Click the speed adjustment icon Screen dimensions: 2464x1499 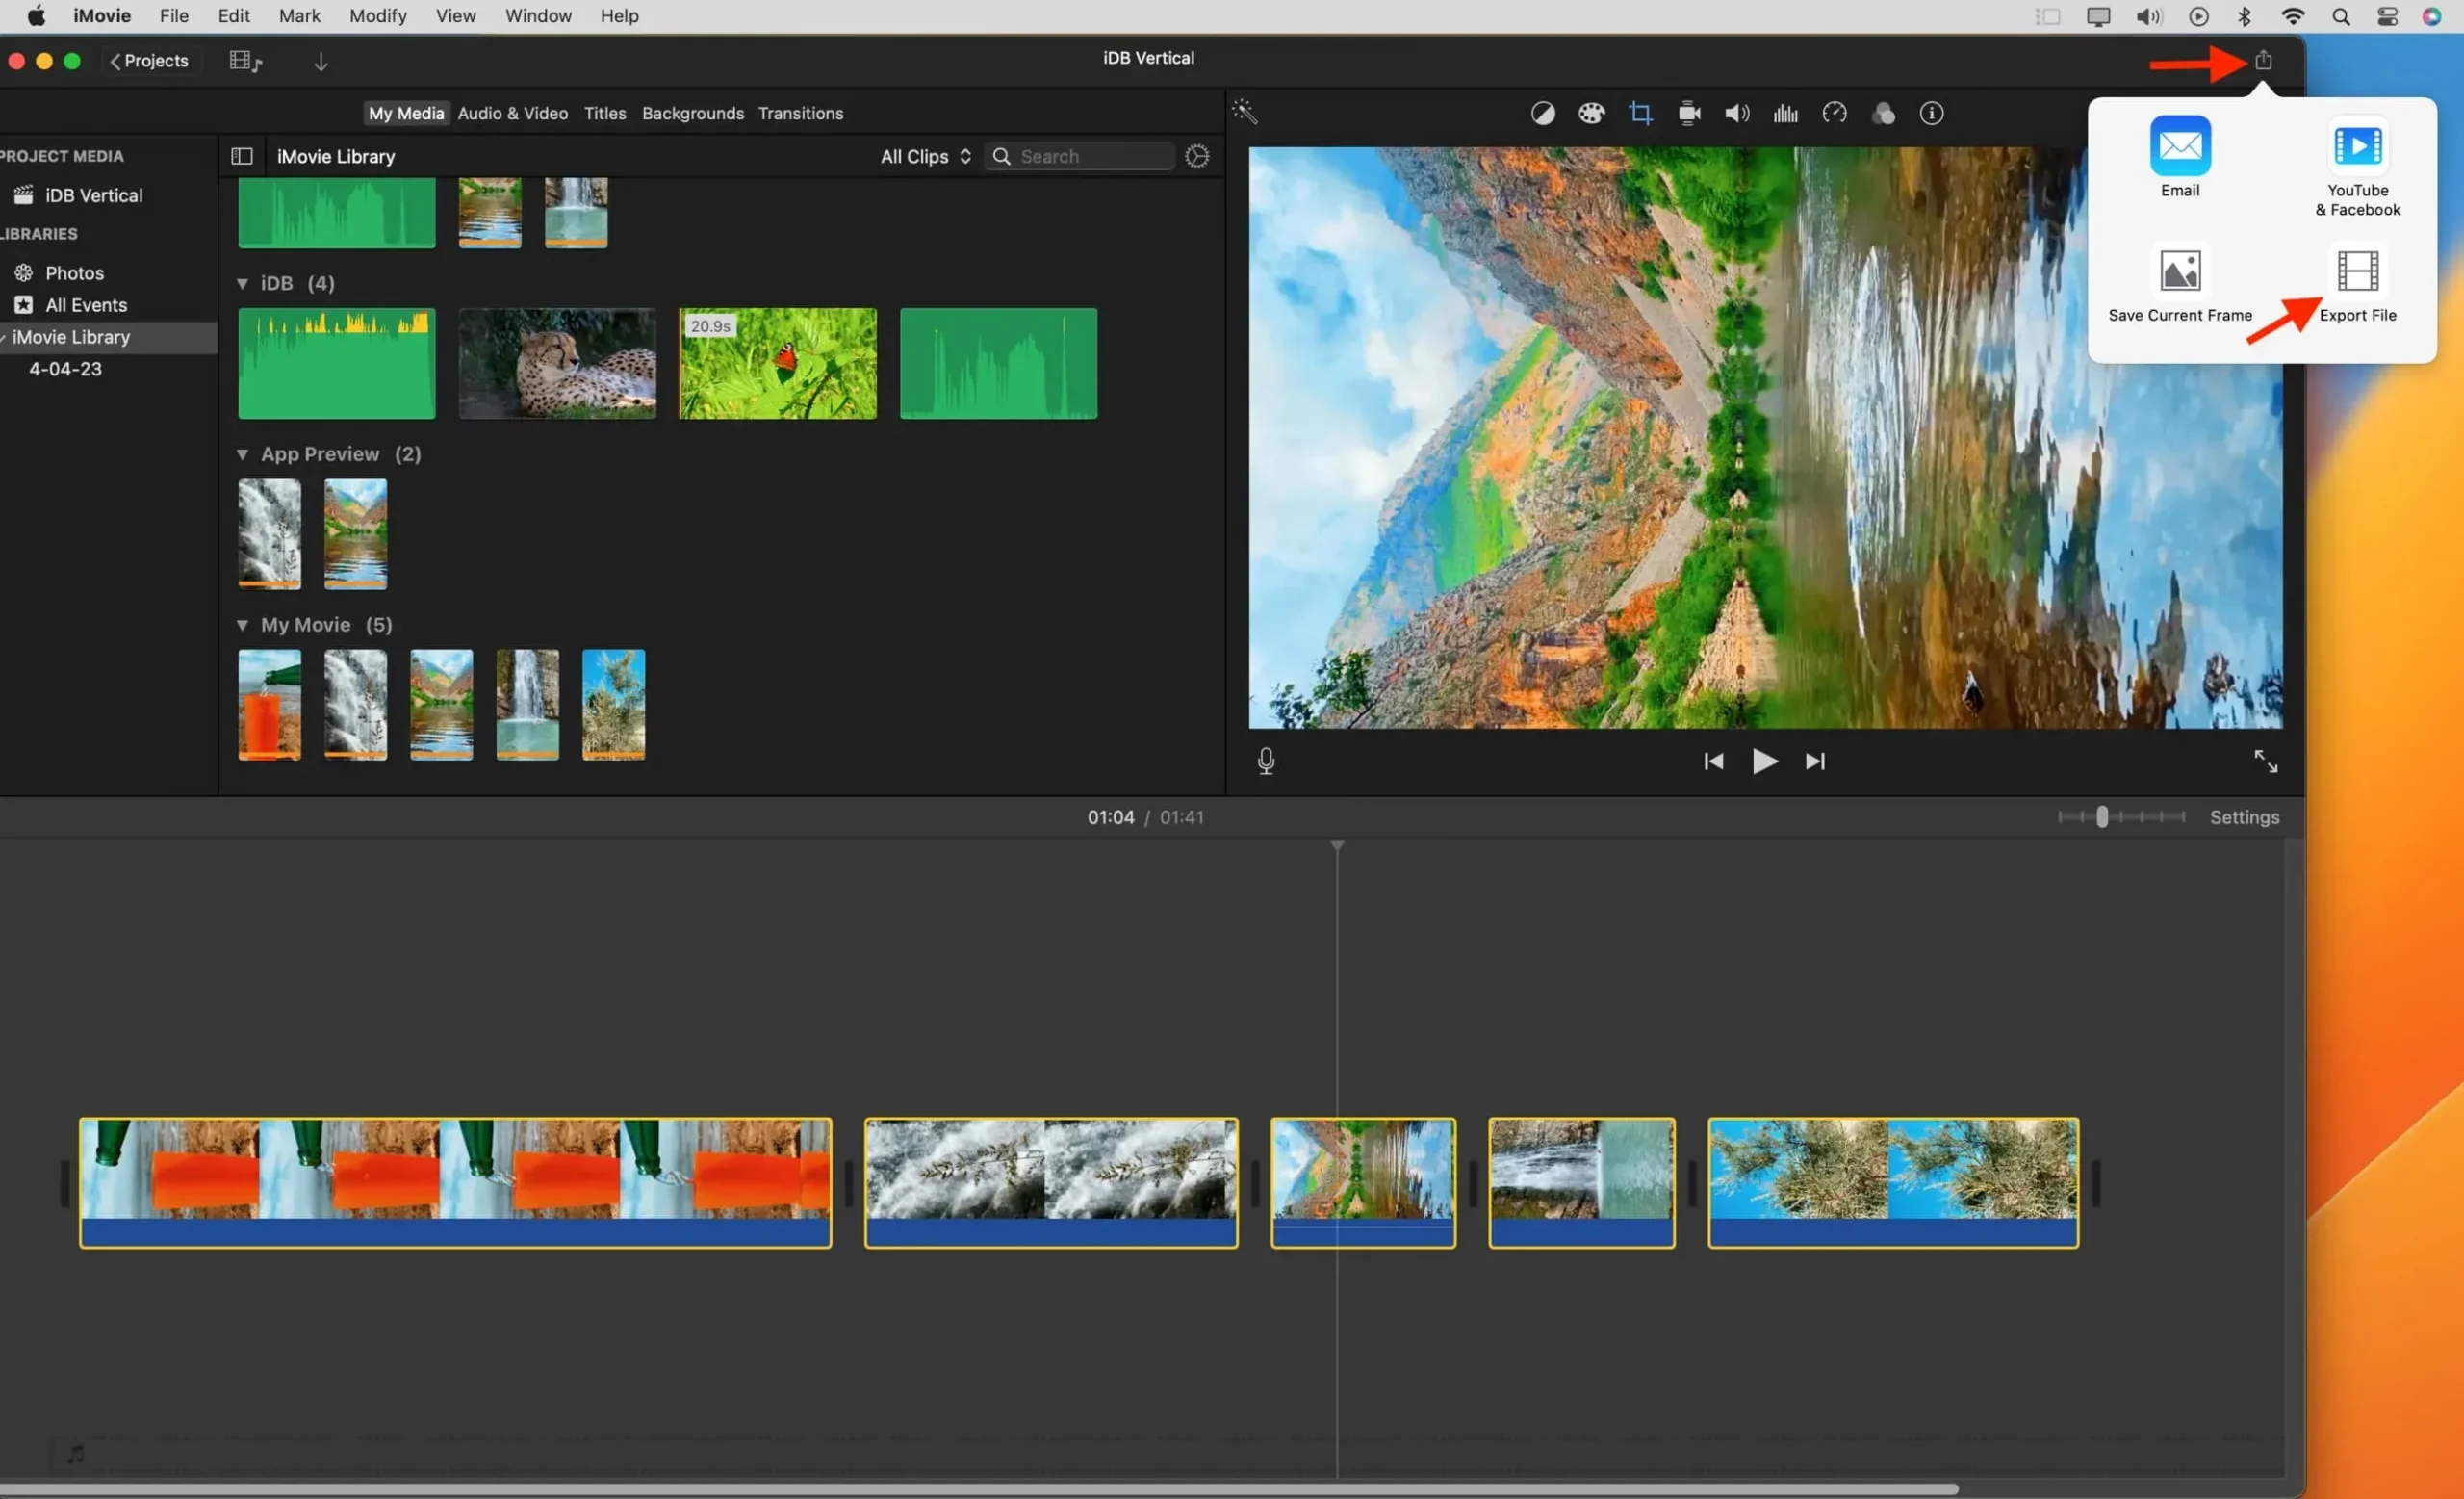click(1833, 113)
